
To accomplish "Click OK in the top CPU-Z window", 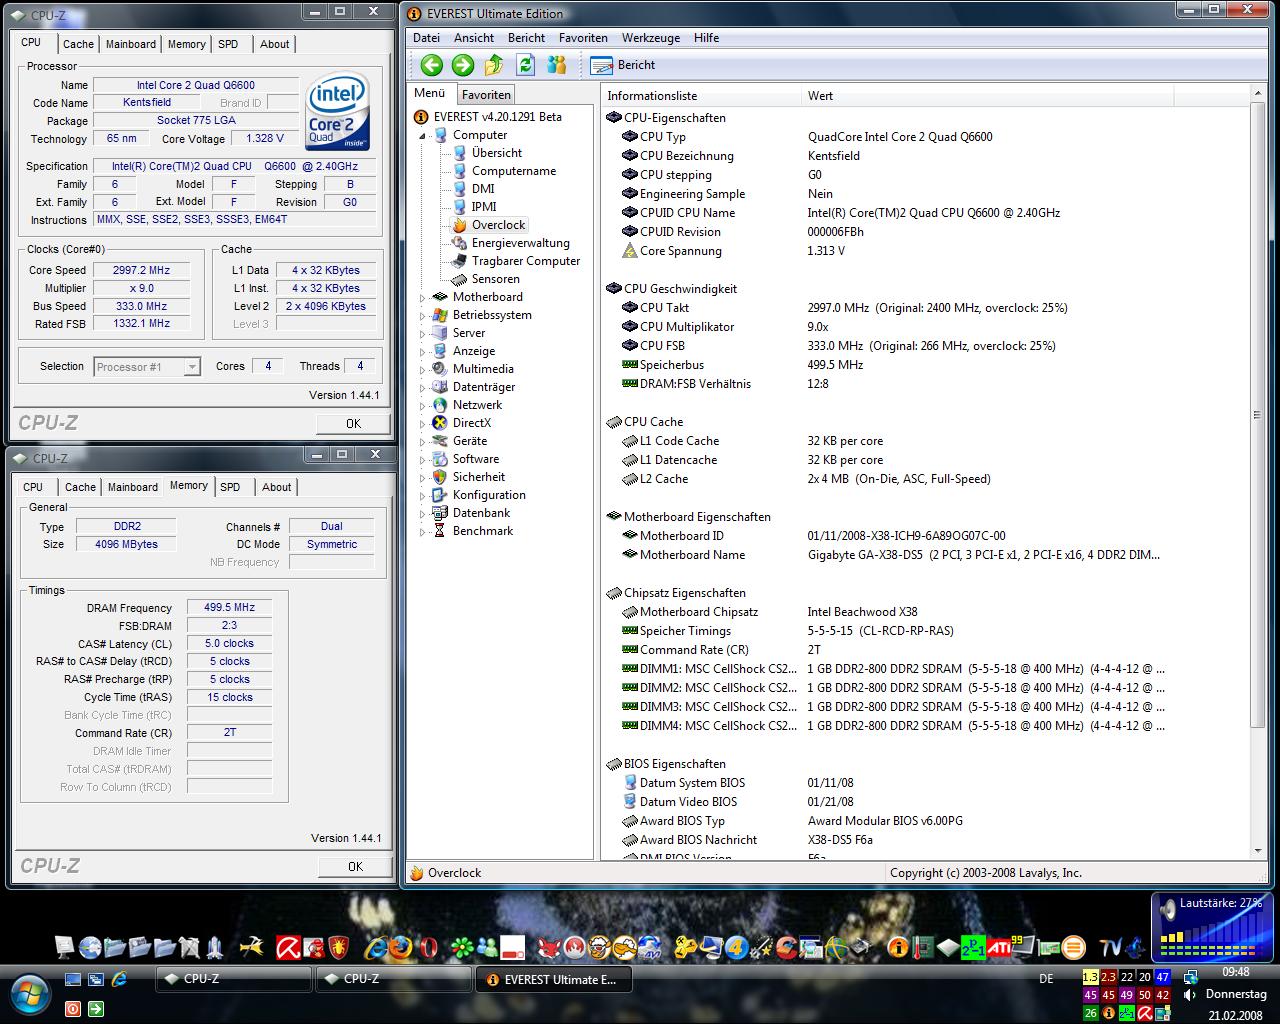I will click(x=353, y=423).
